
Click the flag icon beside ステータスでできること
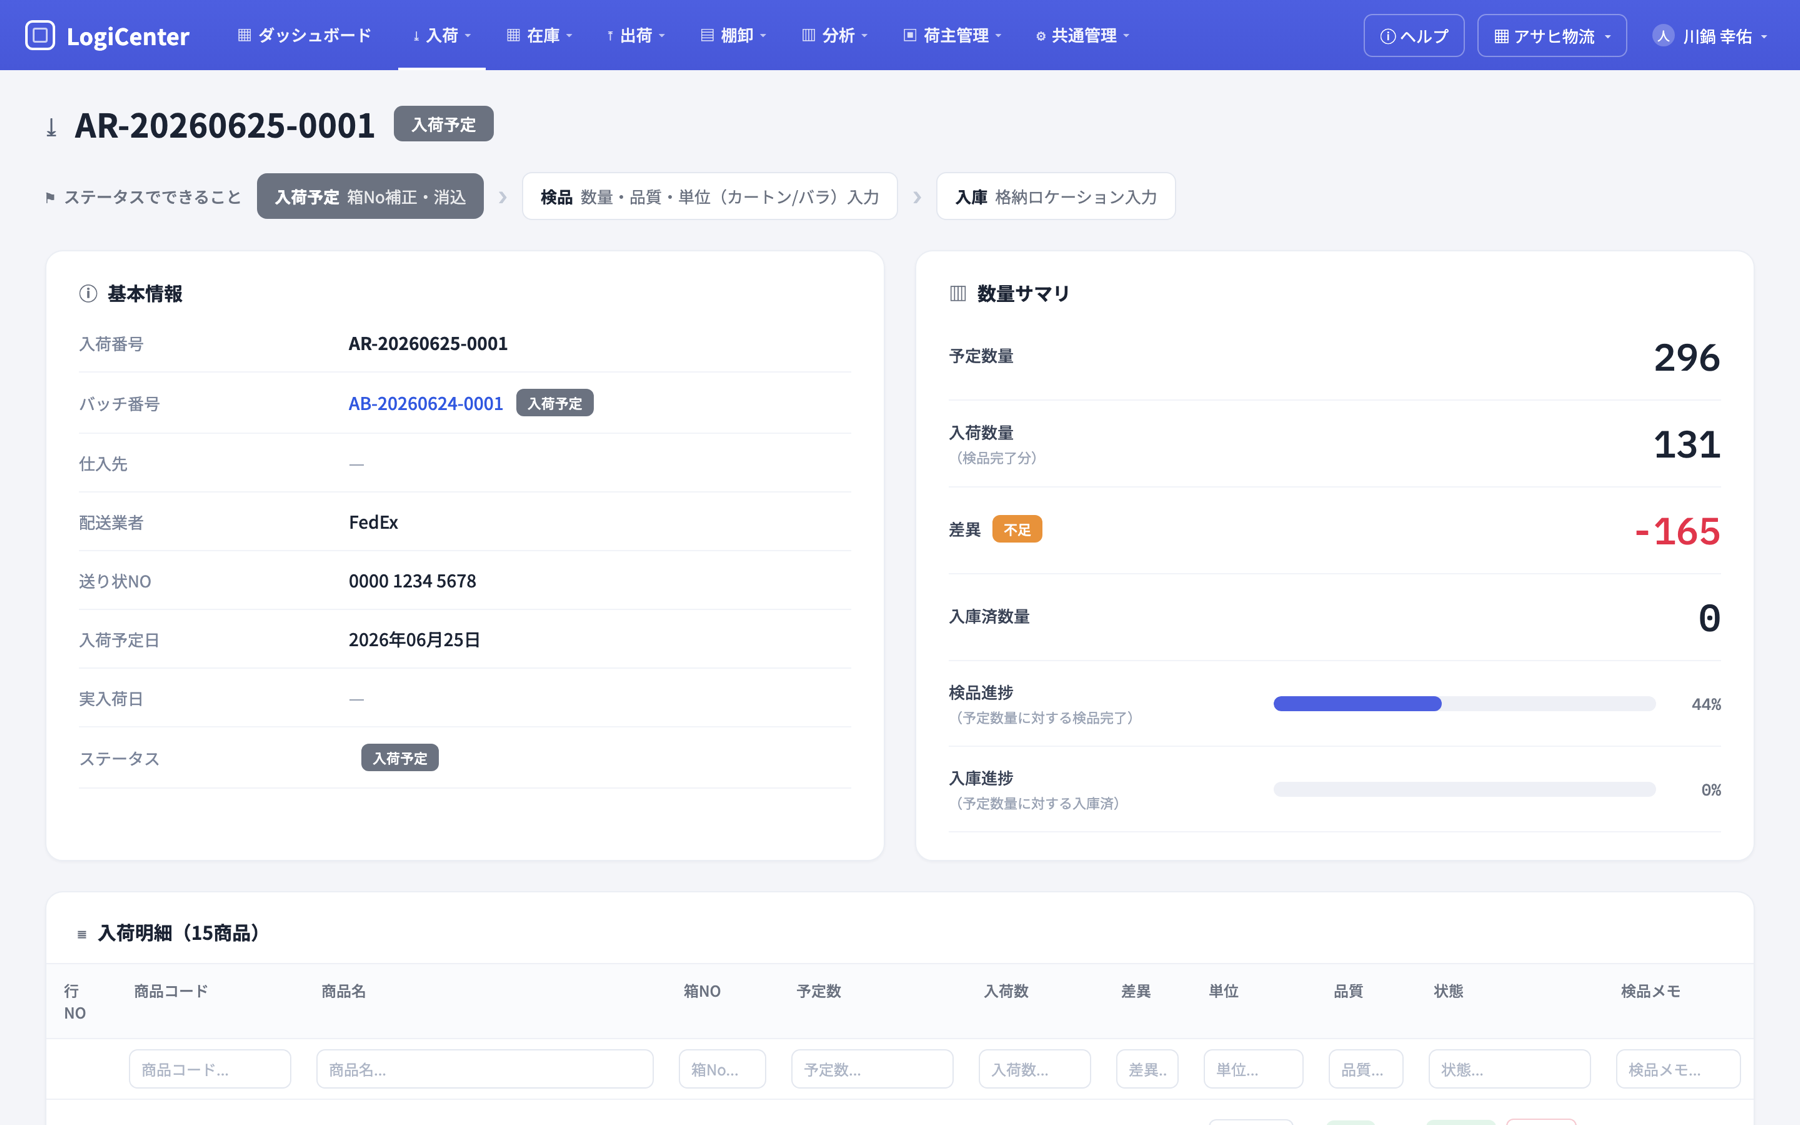50,197
